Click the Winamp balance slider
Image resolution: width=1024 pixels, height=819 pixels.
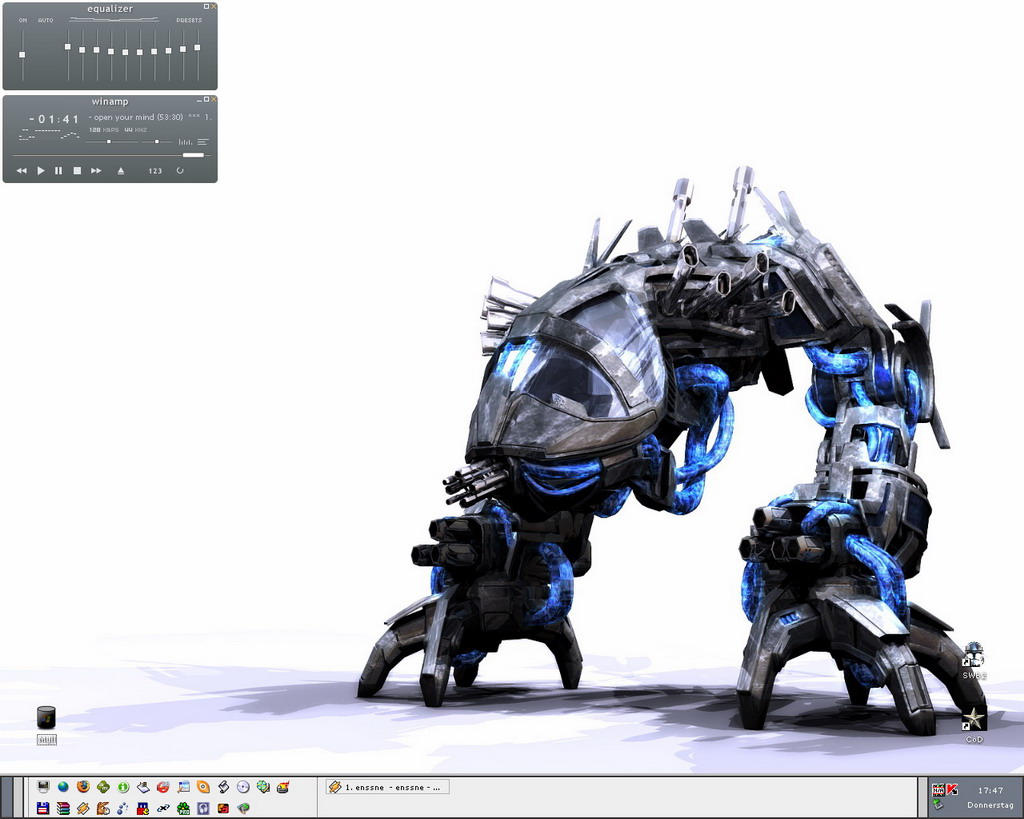[157, 141]
